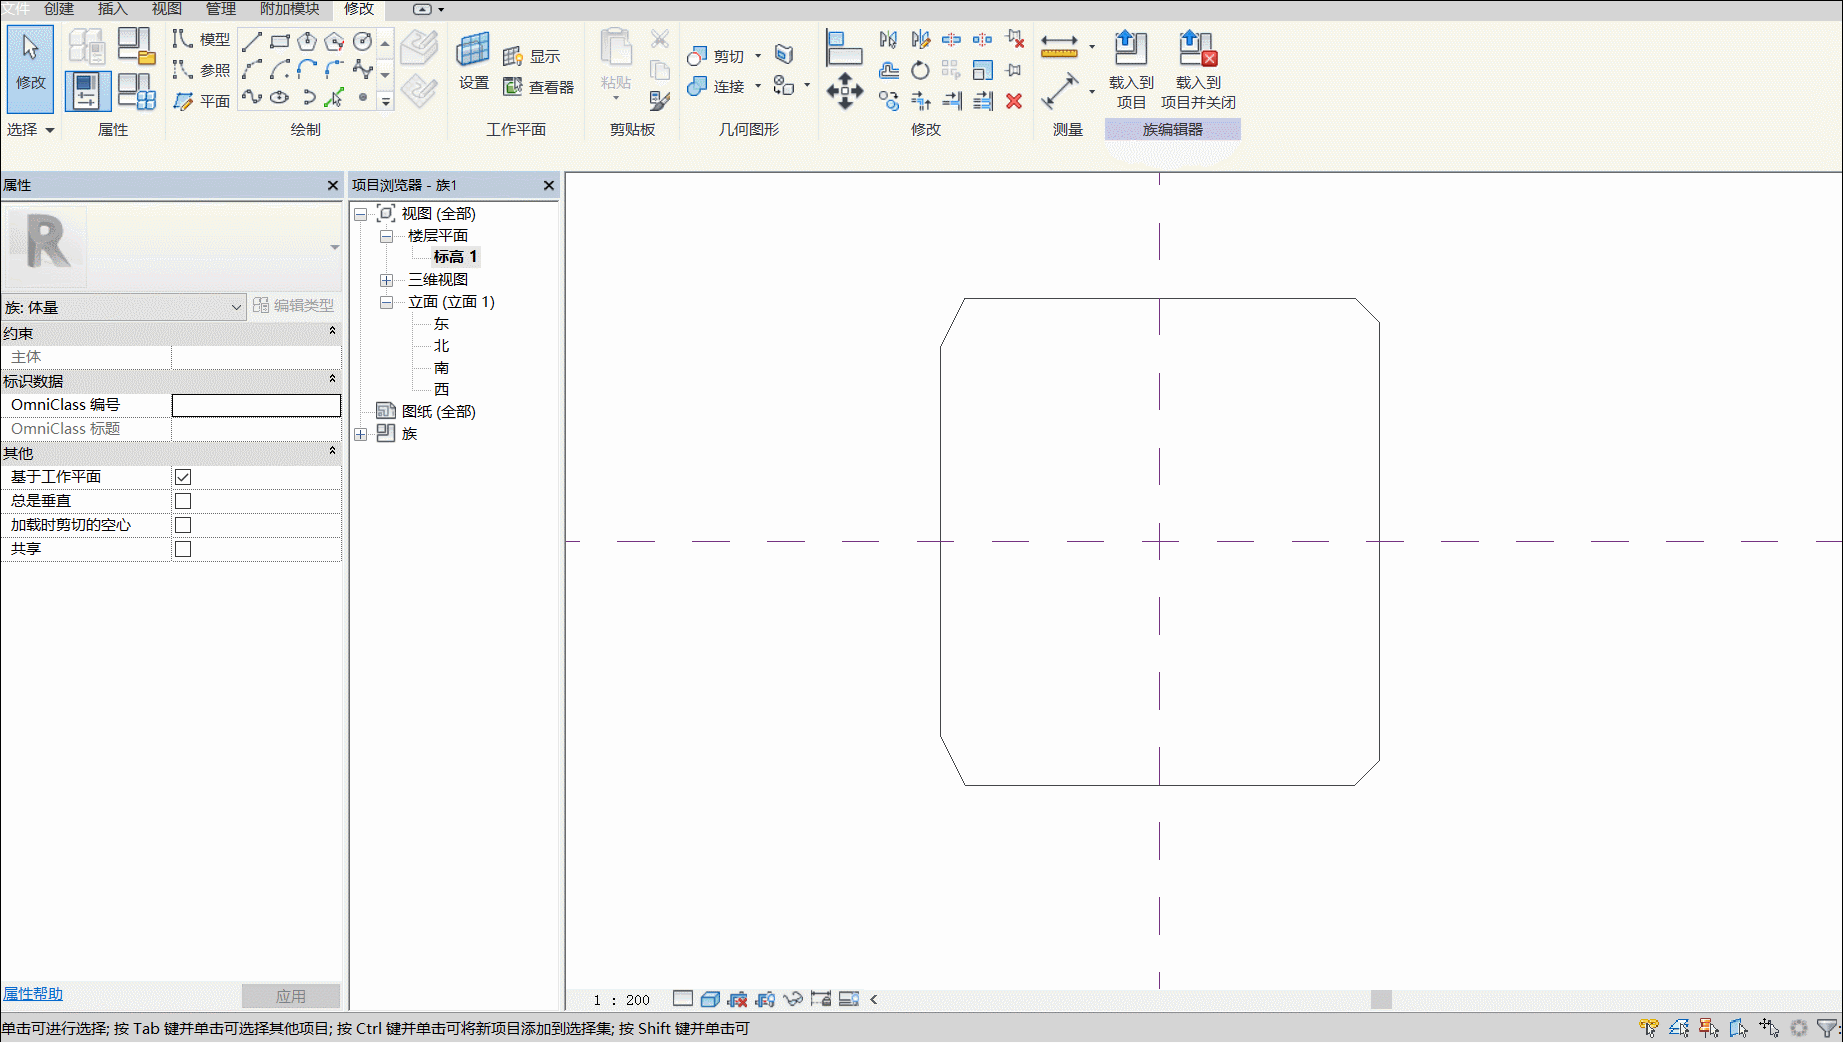The width and height of the screenshot is (1843, 1043).
Task: Open the 南 elevation view
Action: (441, 368)
